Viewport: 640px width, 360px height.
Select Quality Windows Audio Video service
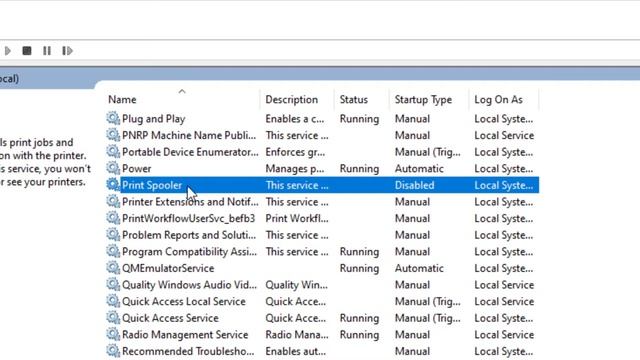189,285
